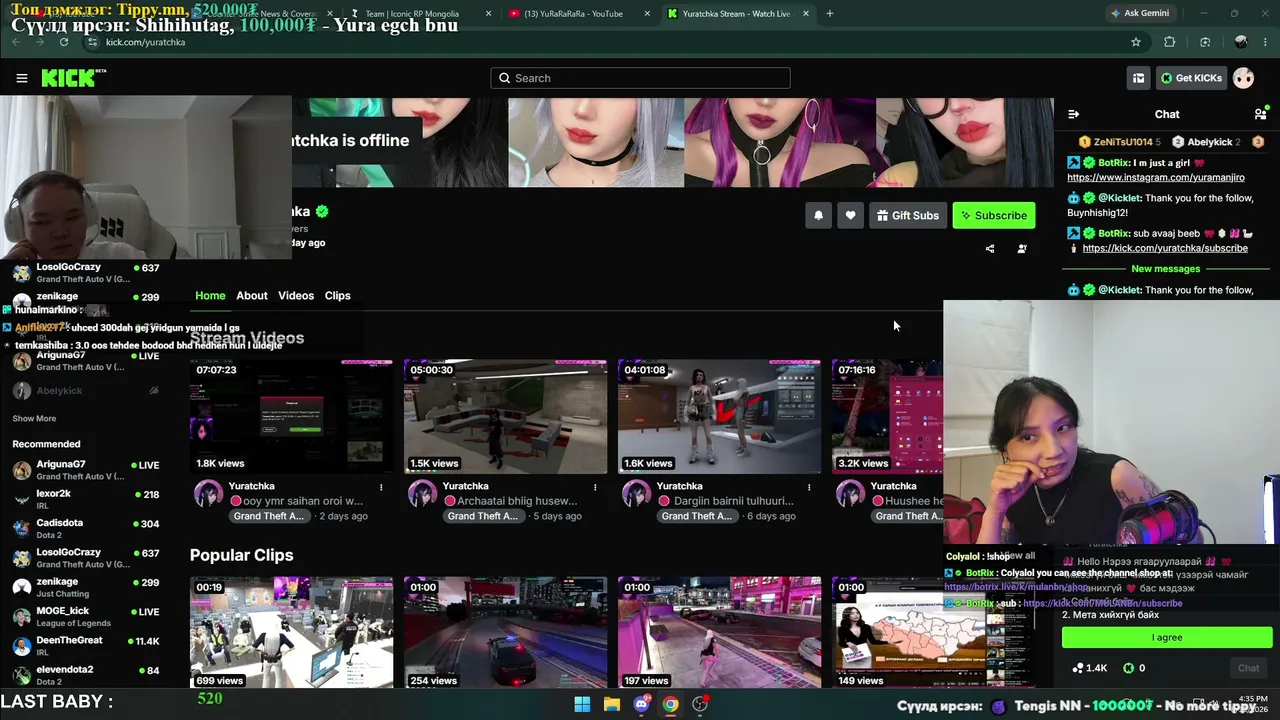The height and width of the screenshot is (720, 1280).
Task: Play the popular clip with 254 views
Action: pyautogui.click(x=505, y=632)
